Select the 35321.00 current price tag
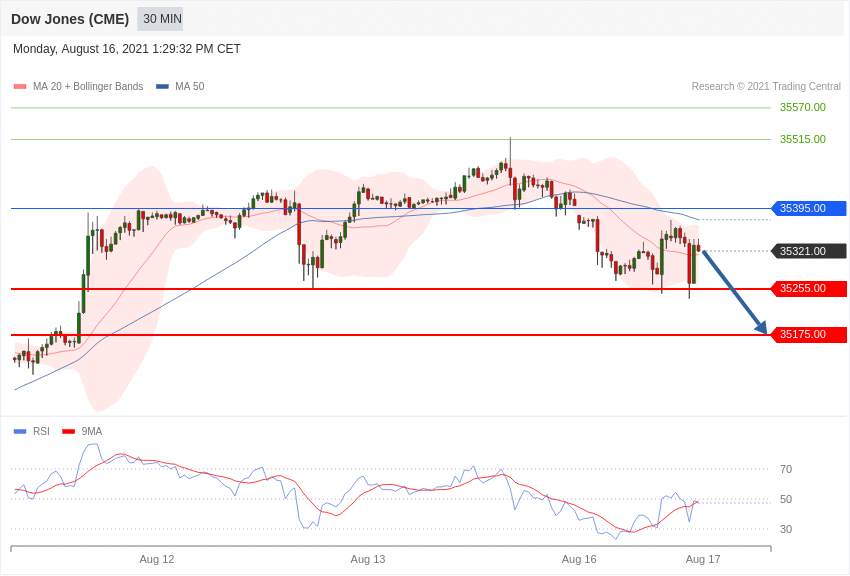The image size is (850, 576). (808, 251)
